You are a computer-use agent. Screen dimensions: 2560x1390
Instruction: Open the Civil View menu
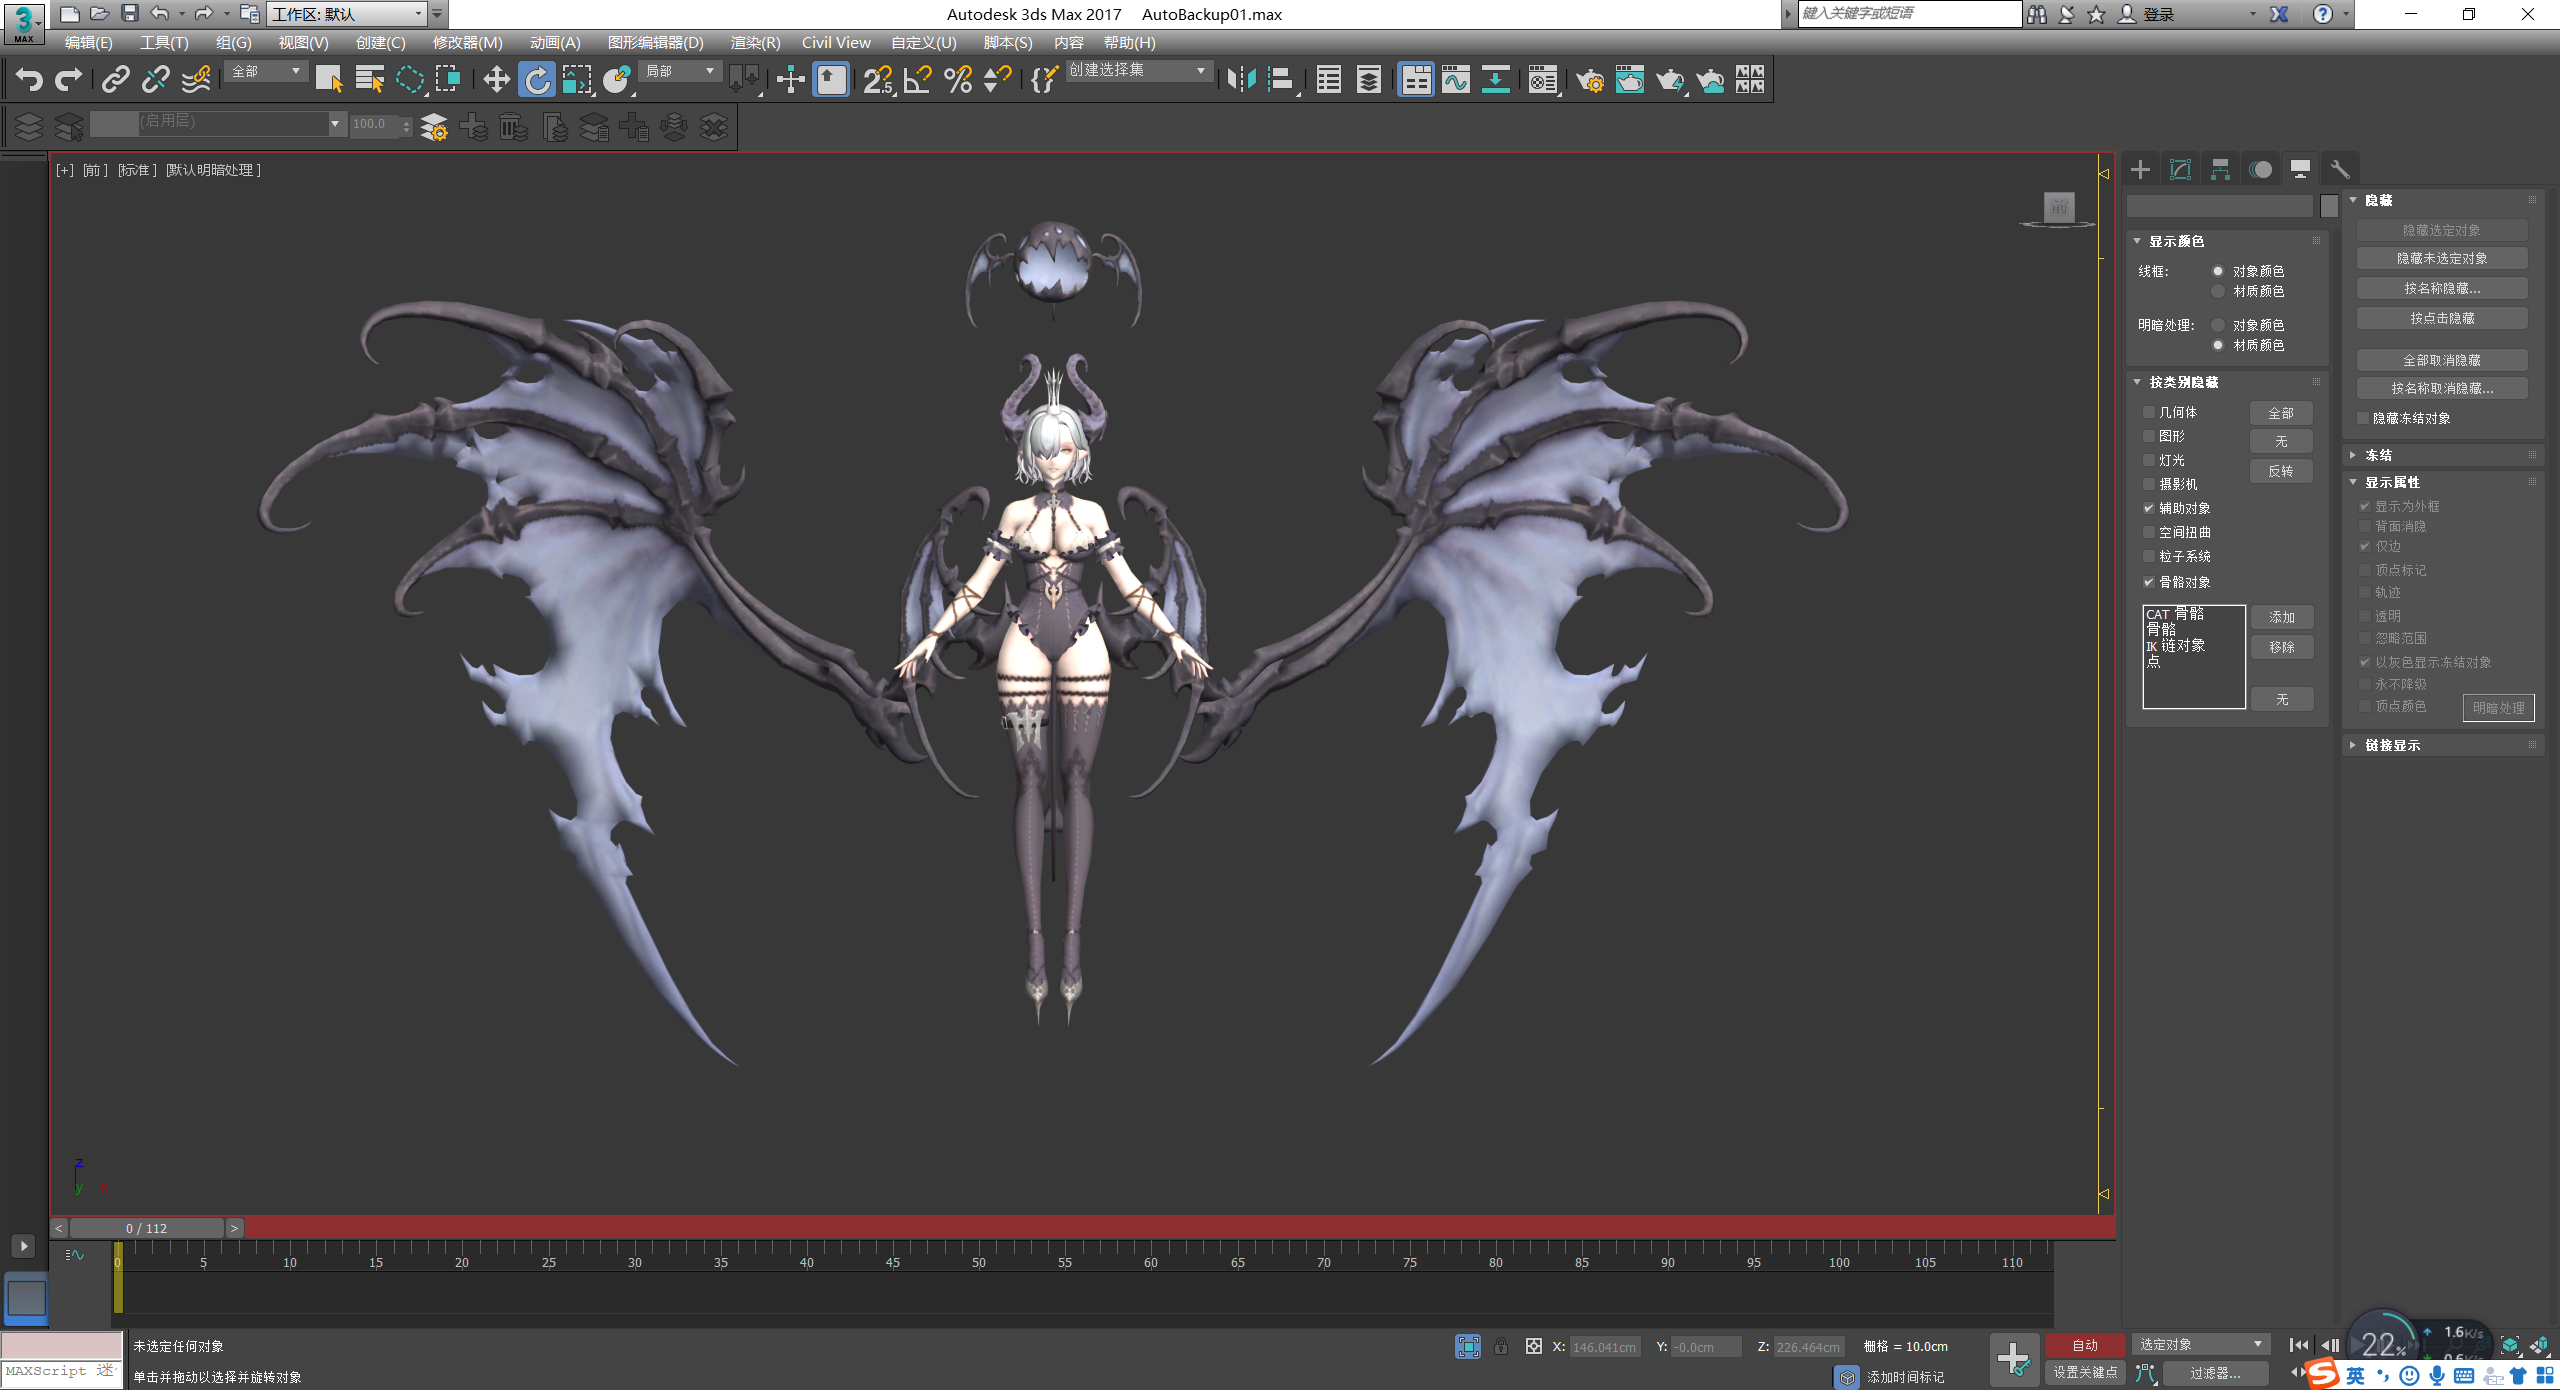(x=836, y=42)
